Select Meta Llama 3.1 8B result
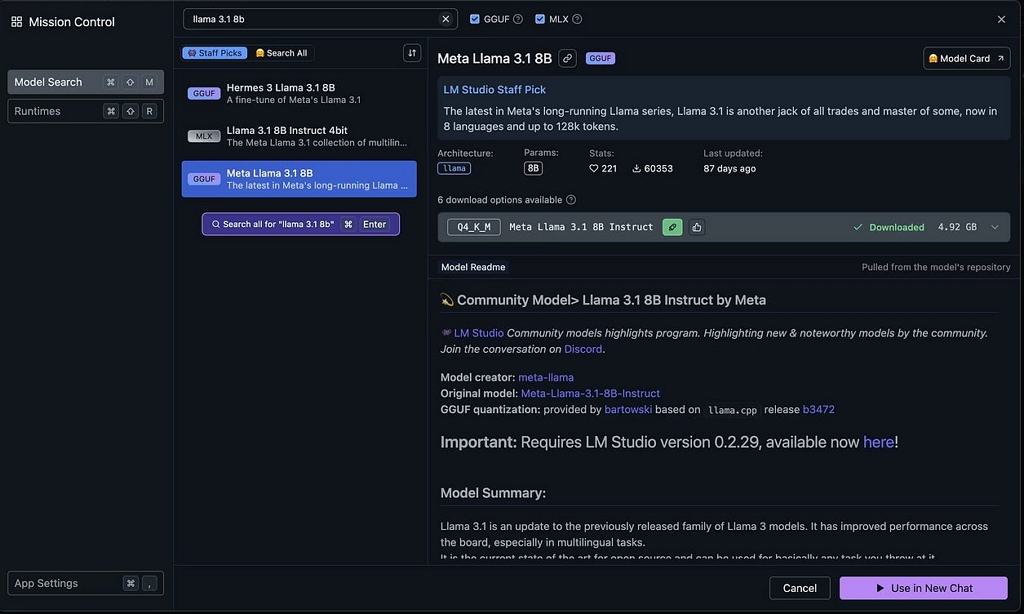Viewport: 1024px width, 614px height. pyautogui.click(x=299, y=179)
